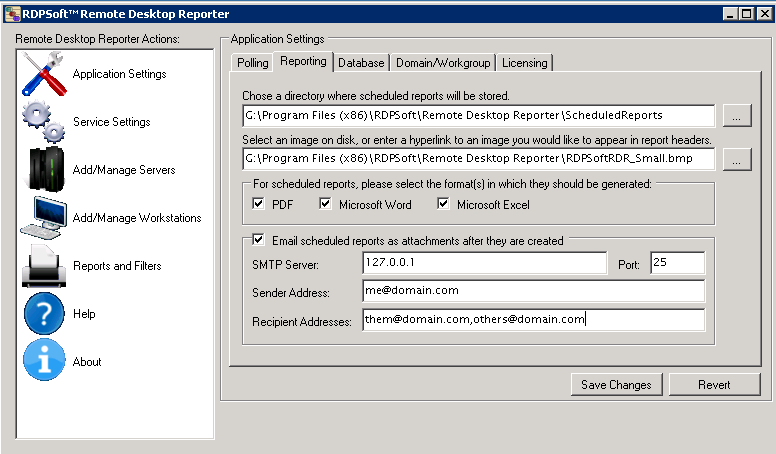The image size is (776, 454).
Task: Uncheck the Microsoft Excel format checkbox
Action: (443, 203)
